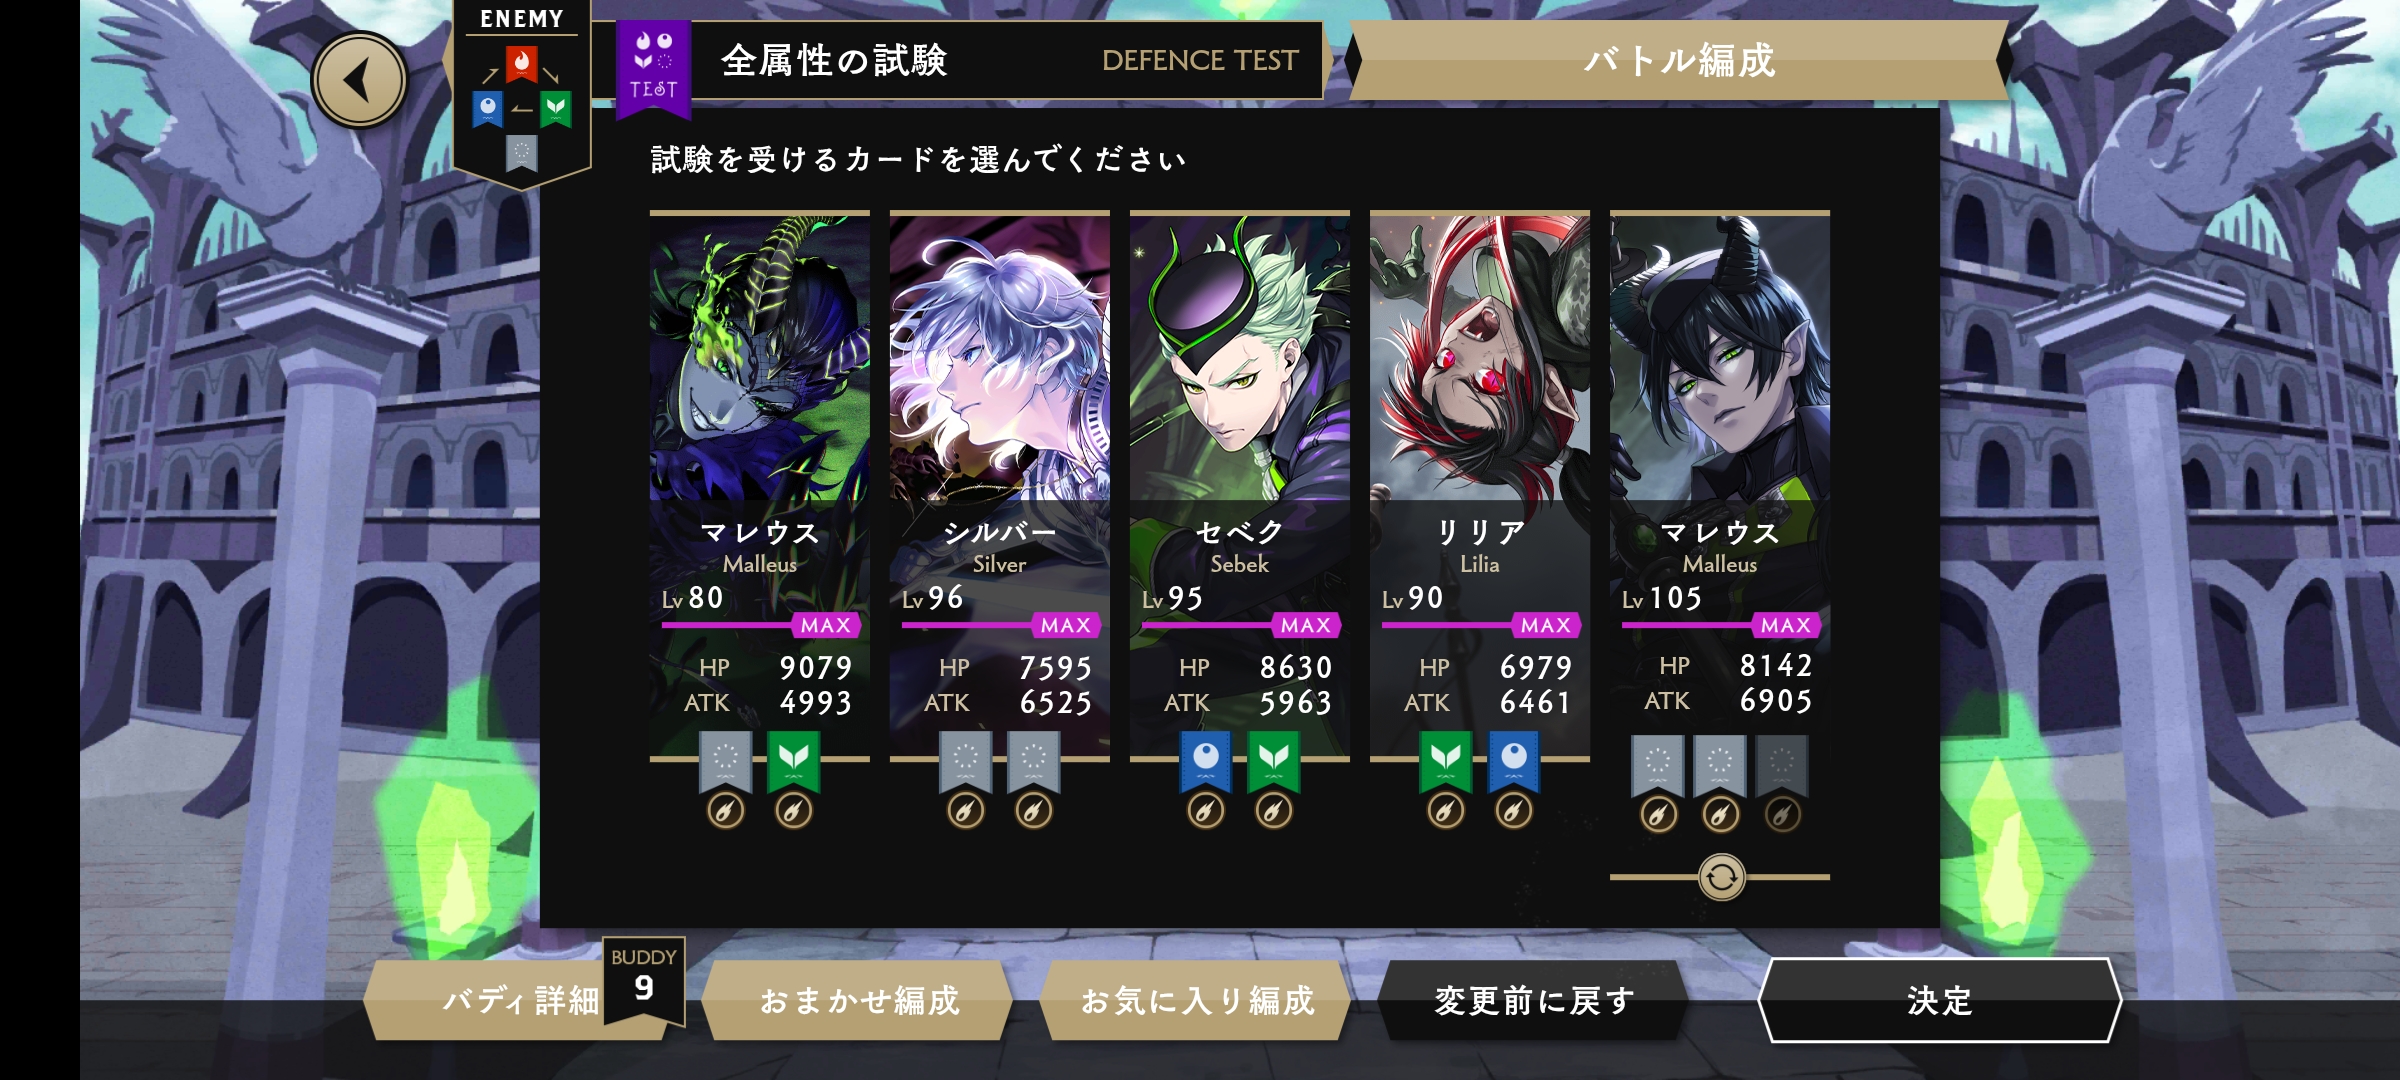
Task: Tap the swap card icon under Lv 105 Malleus
Action: (x=1721, y=878)
